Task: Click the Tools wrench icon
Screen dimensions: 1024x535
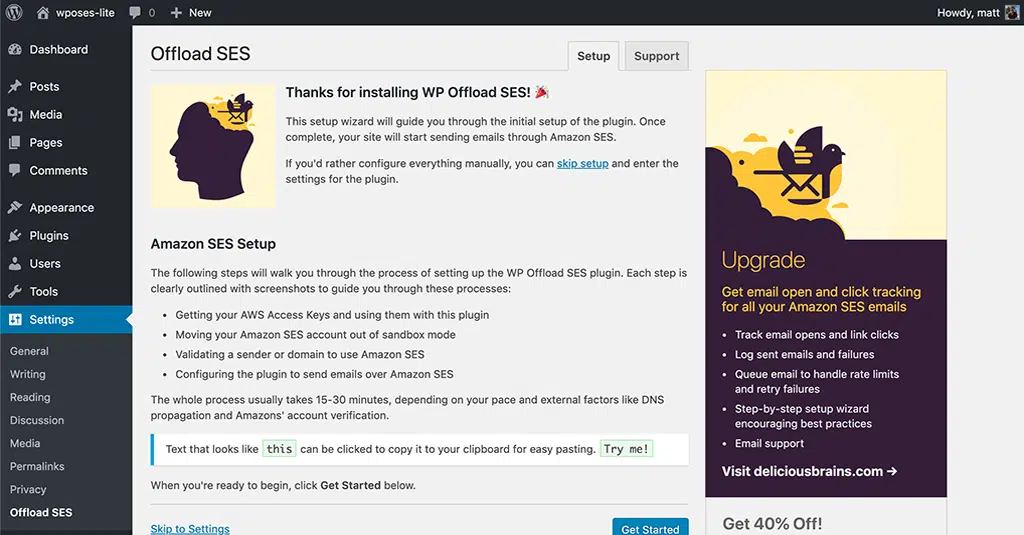Action: pos(15,291)
